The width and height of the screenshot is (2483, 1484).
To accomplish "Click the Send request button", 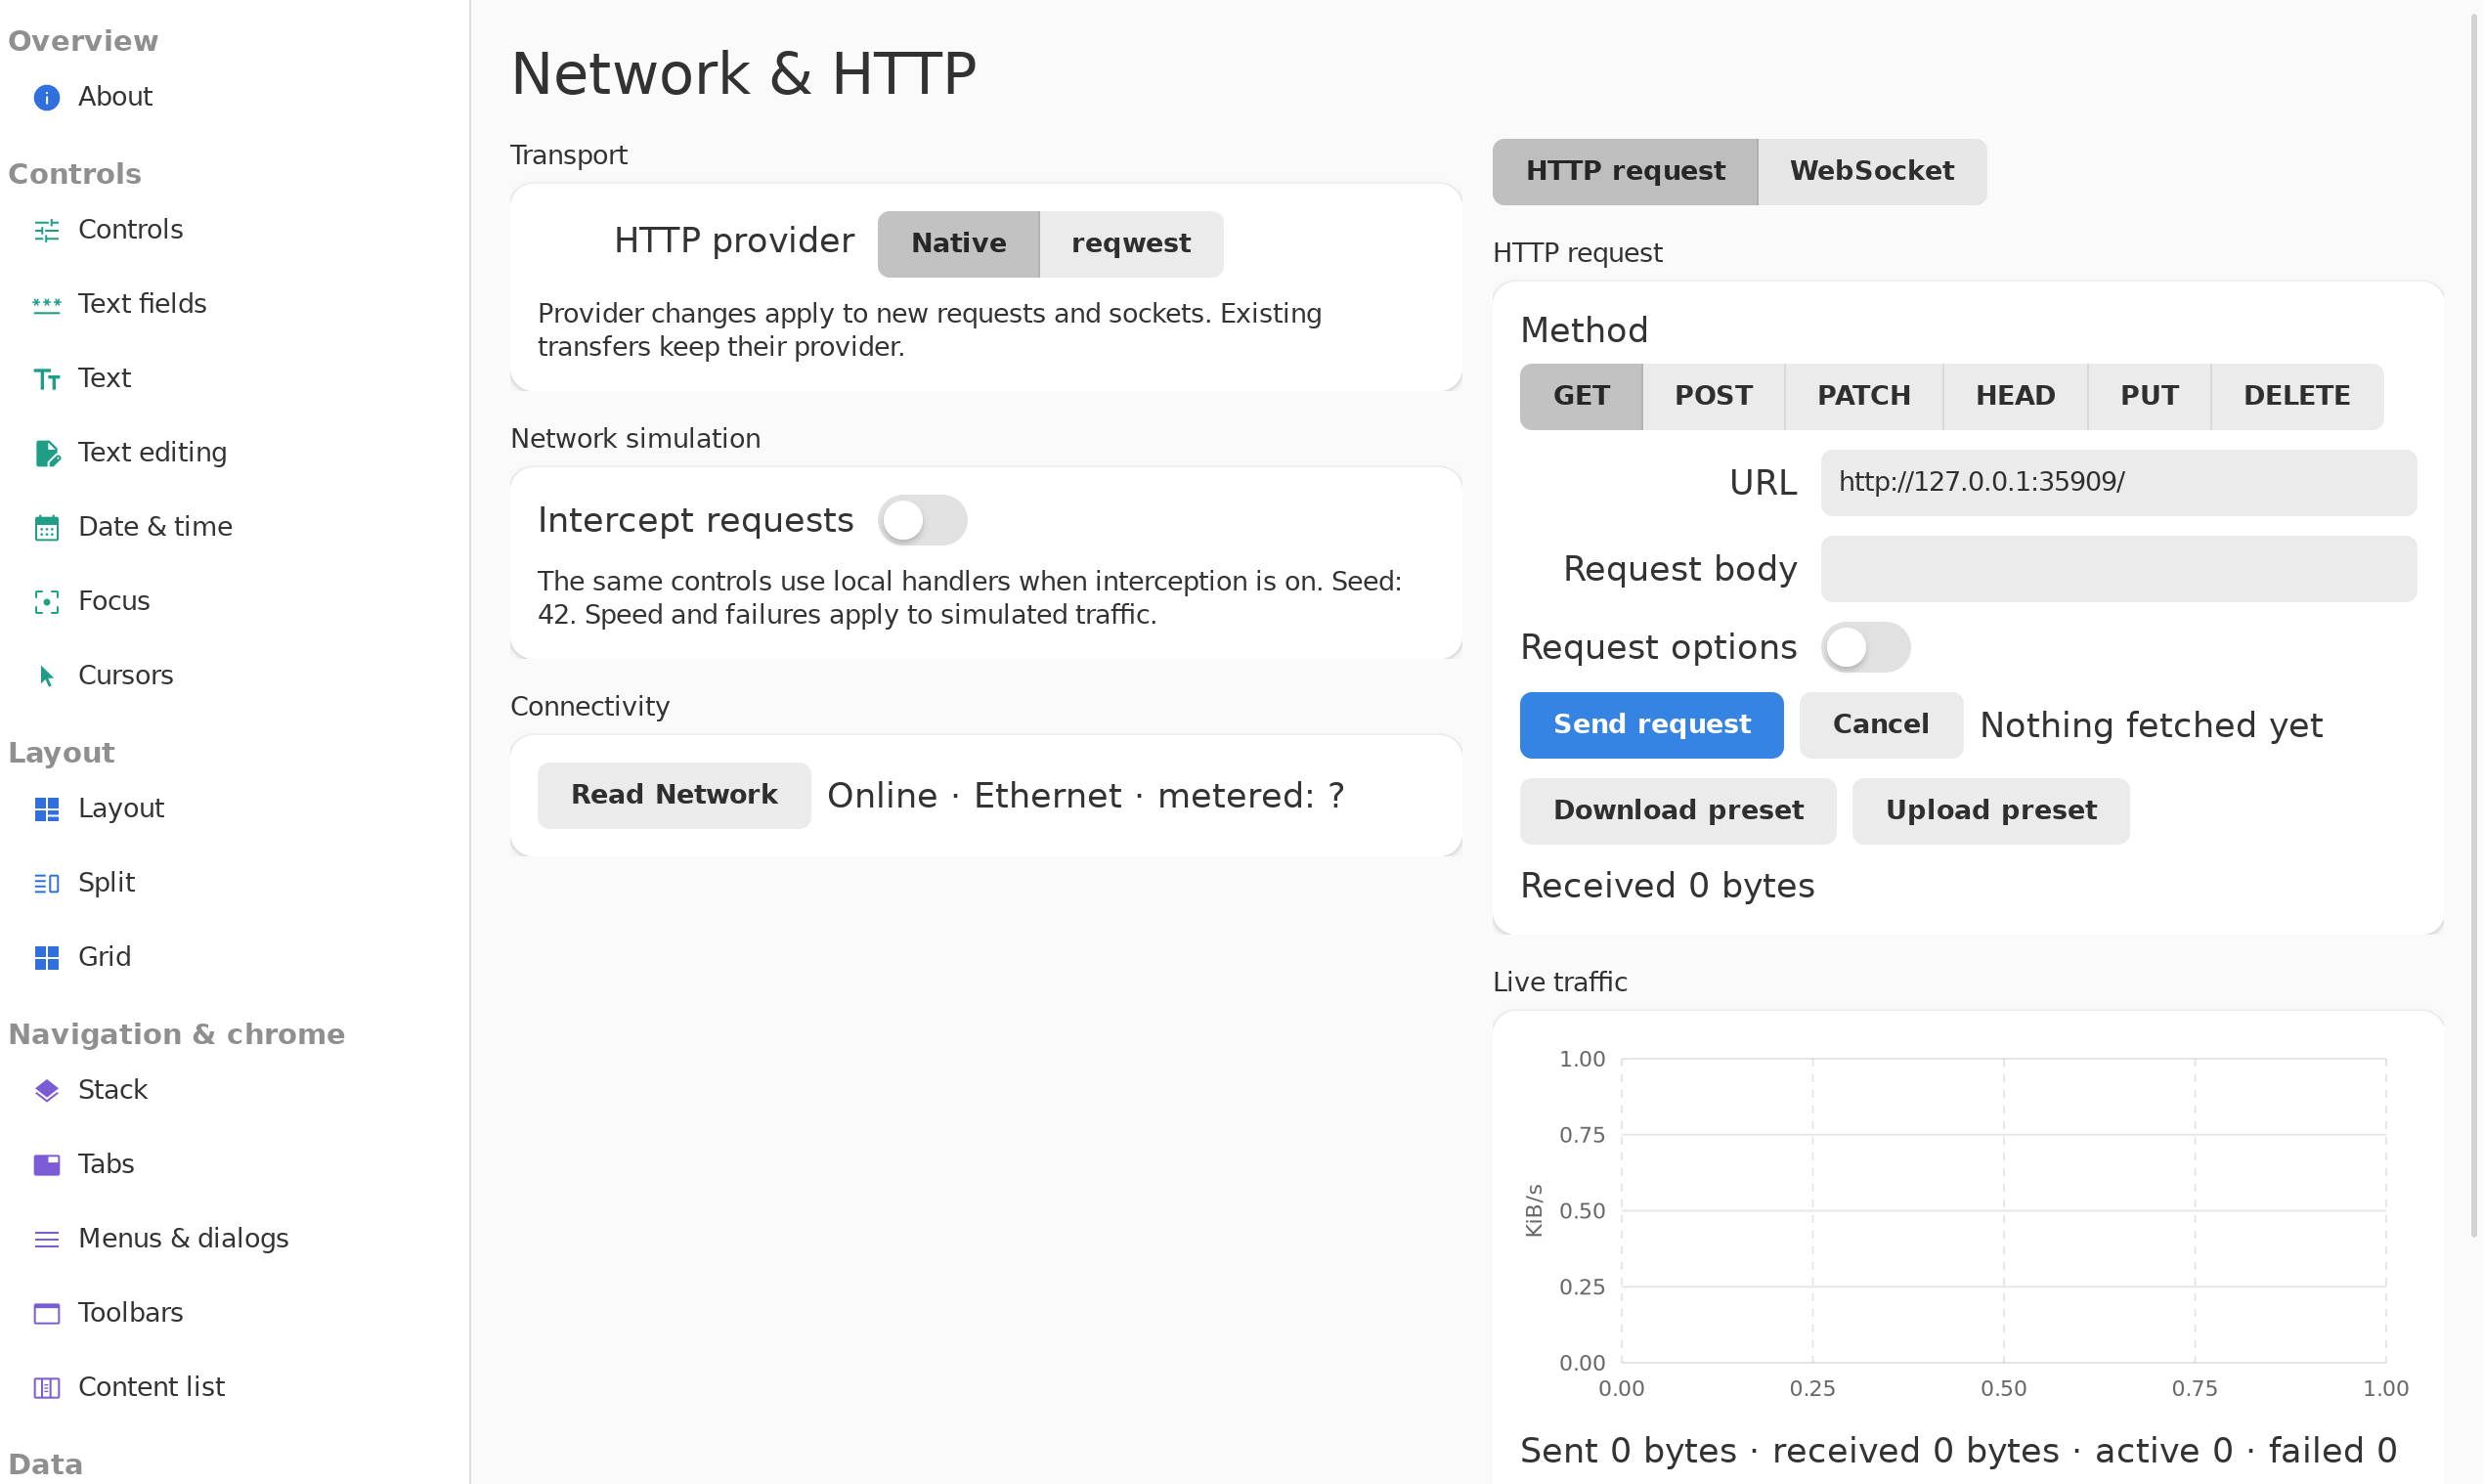I will 1651,725.
